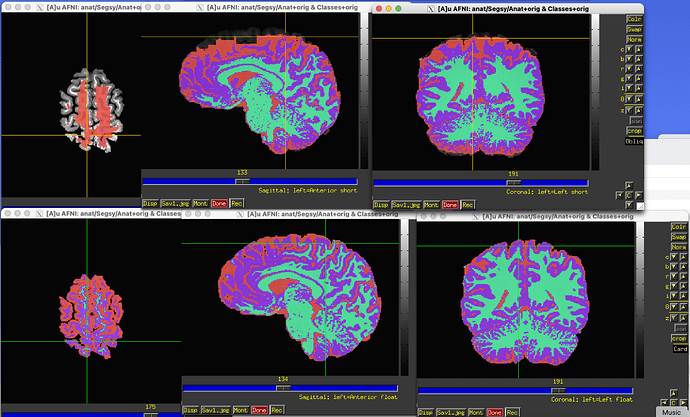Click 'i' up arrow in upper coronal window
This screenshot has height=417, width=690.
coord(639,88)
